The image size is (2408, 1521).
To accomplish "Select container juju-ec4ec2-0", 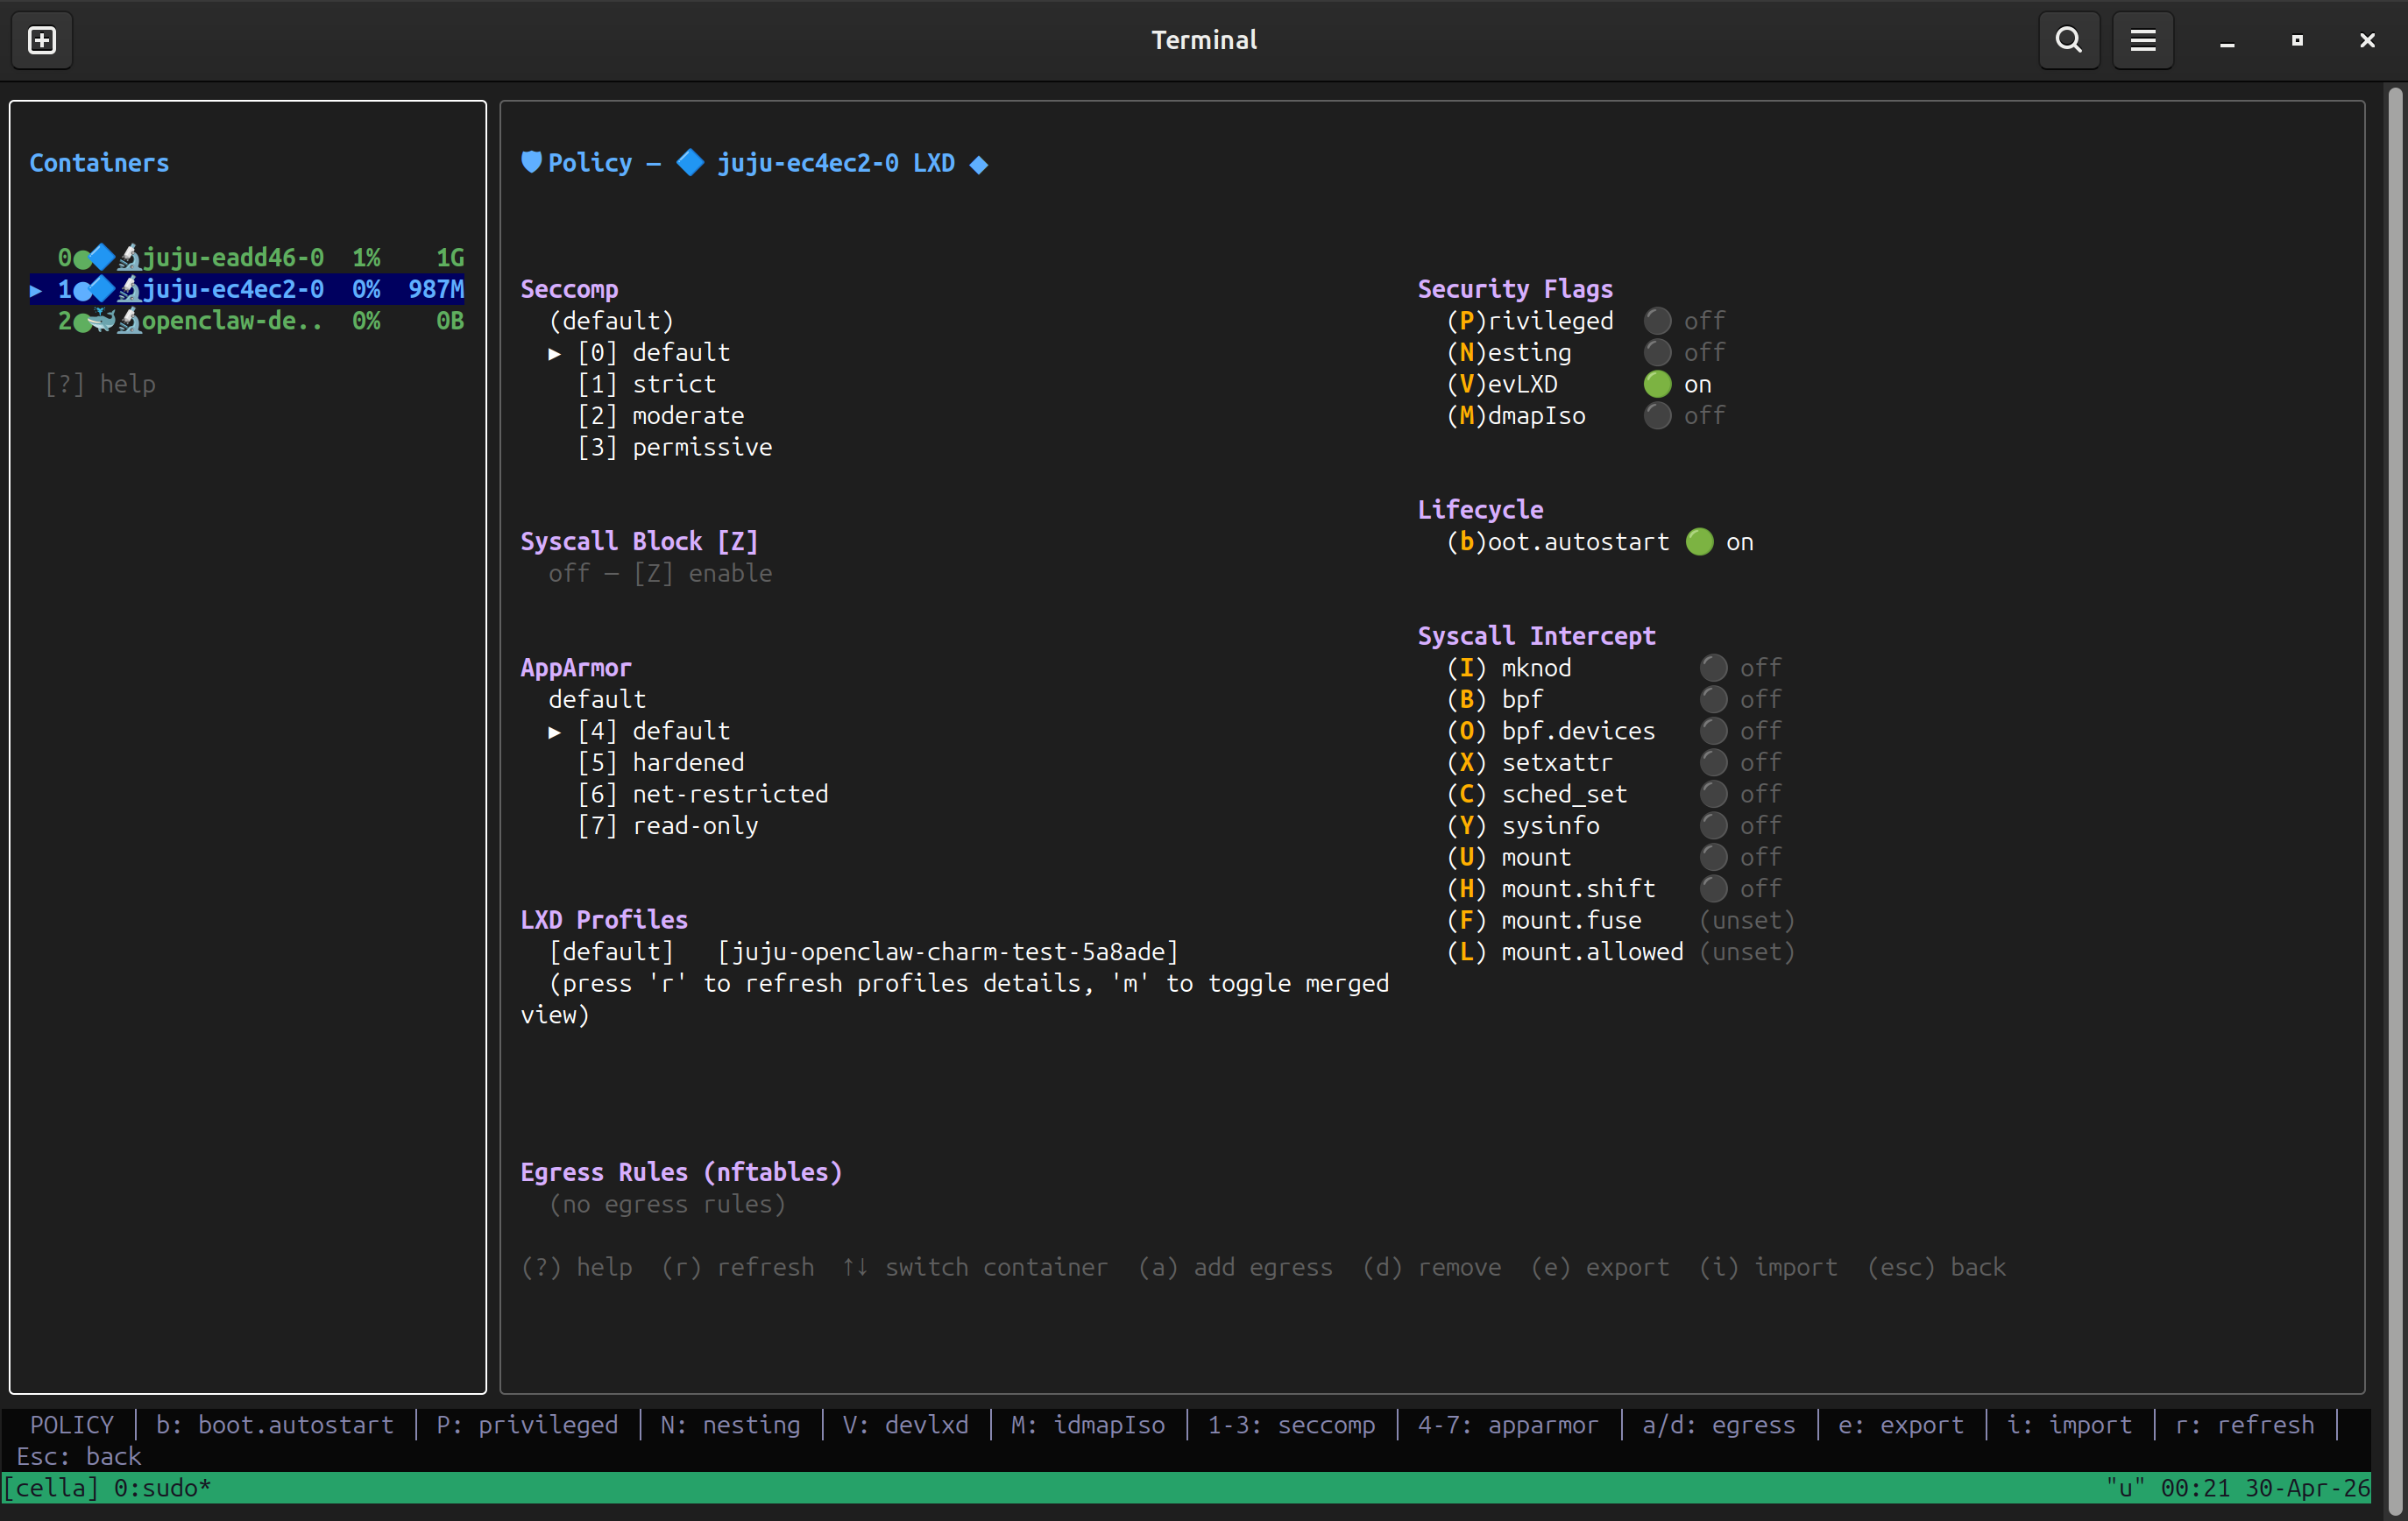I will (247, 290).
